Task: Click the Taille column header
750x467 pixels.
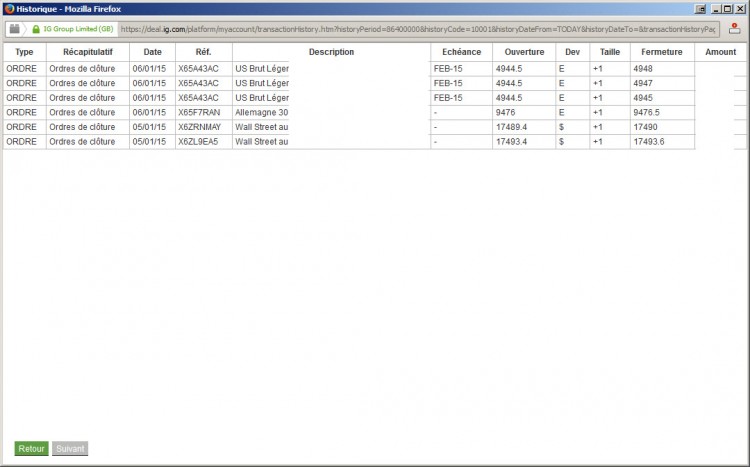Action: (609, 52)
